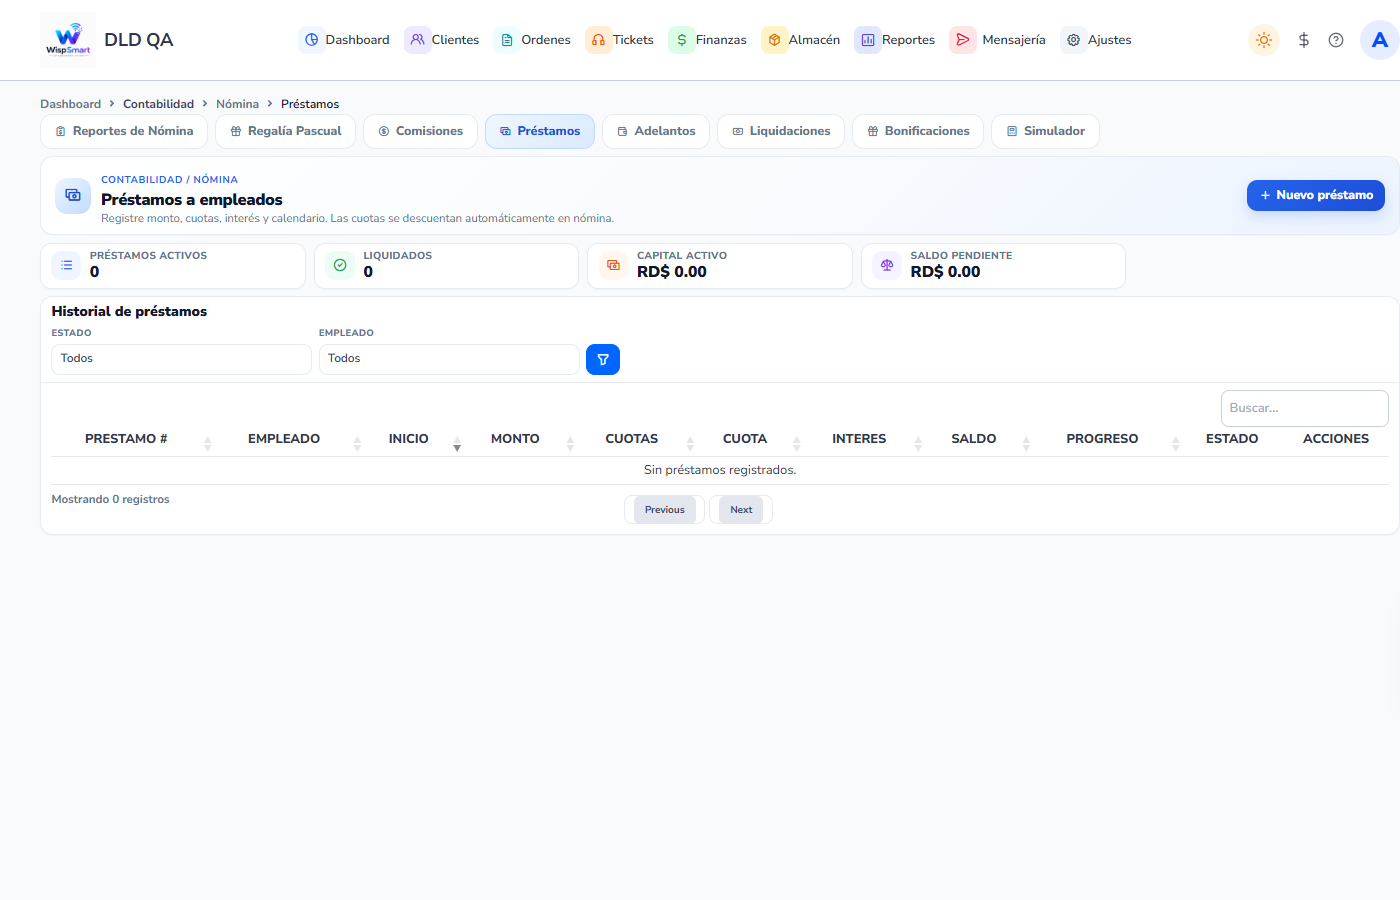Select the Préstamos tab
This screenshot has width=1400, height=900.
540,131
